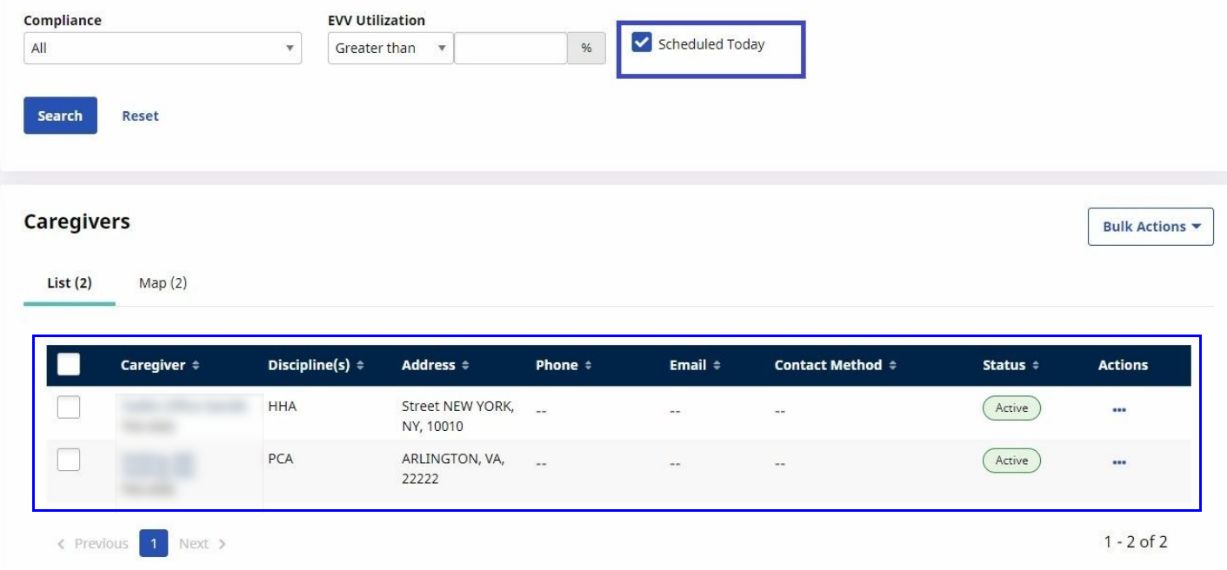Select the List (2) tab
This screenshot has height=570, width=1227.
click(x=70, y=283)
